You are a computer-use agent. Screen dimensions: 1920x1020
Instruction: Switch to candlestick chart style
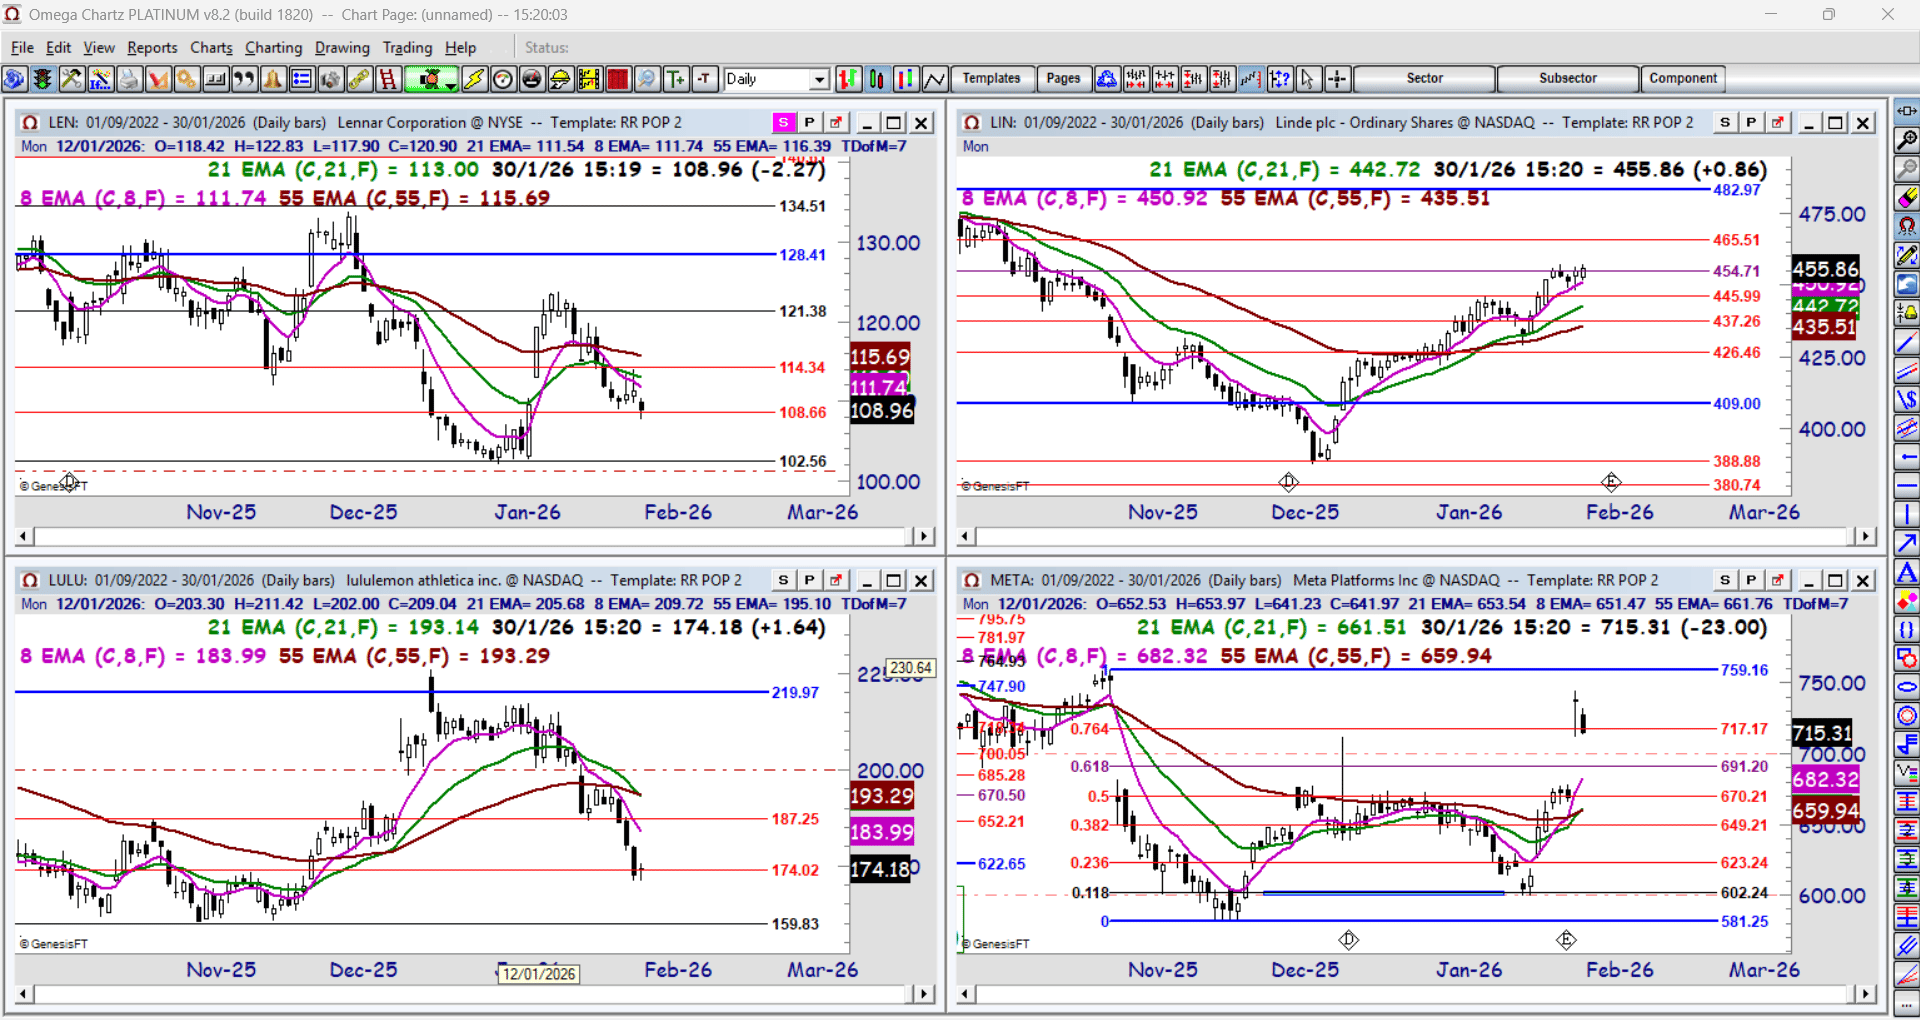coord(877,79)
